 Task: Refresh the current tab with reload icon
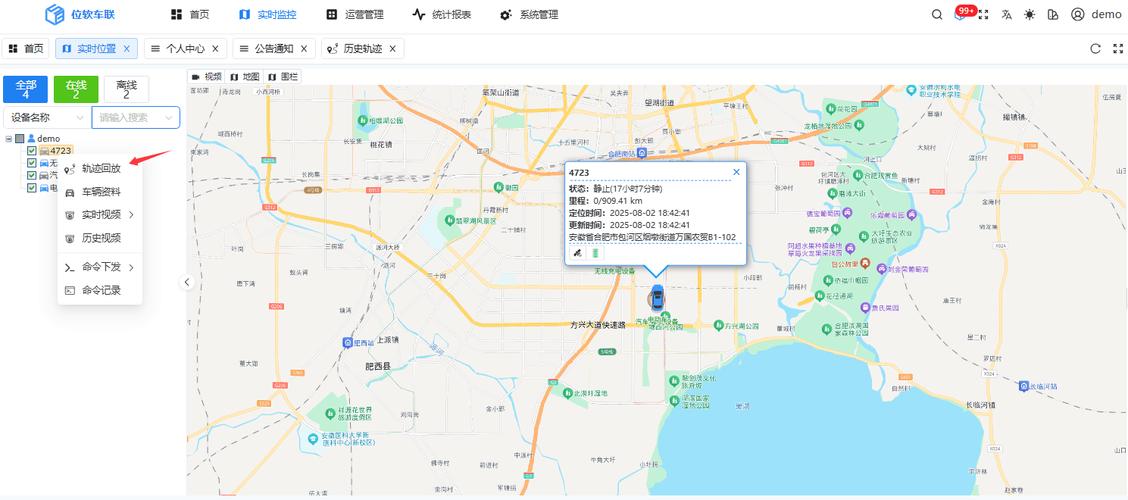pyautogui.click(x=1096, y=49)
